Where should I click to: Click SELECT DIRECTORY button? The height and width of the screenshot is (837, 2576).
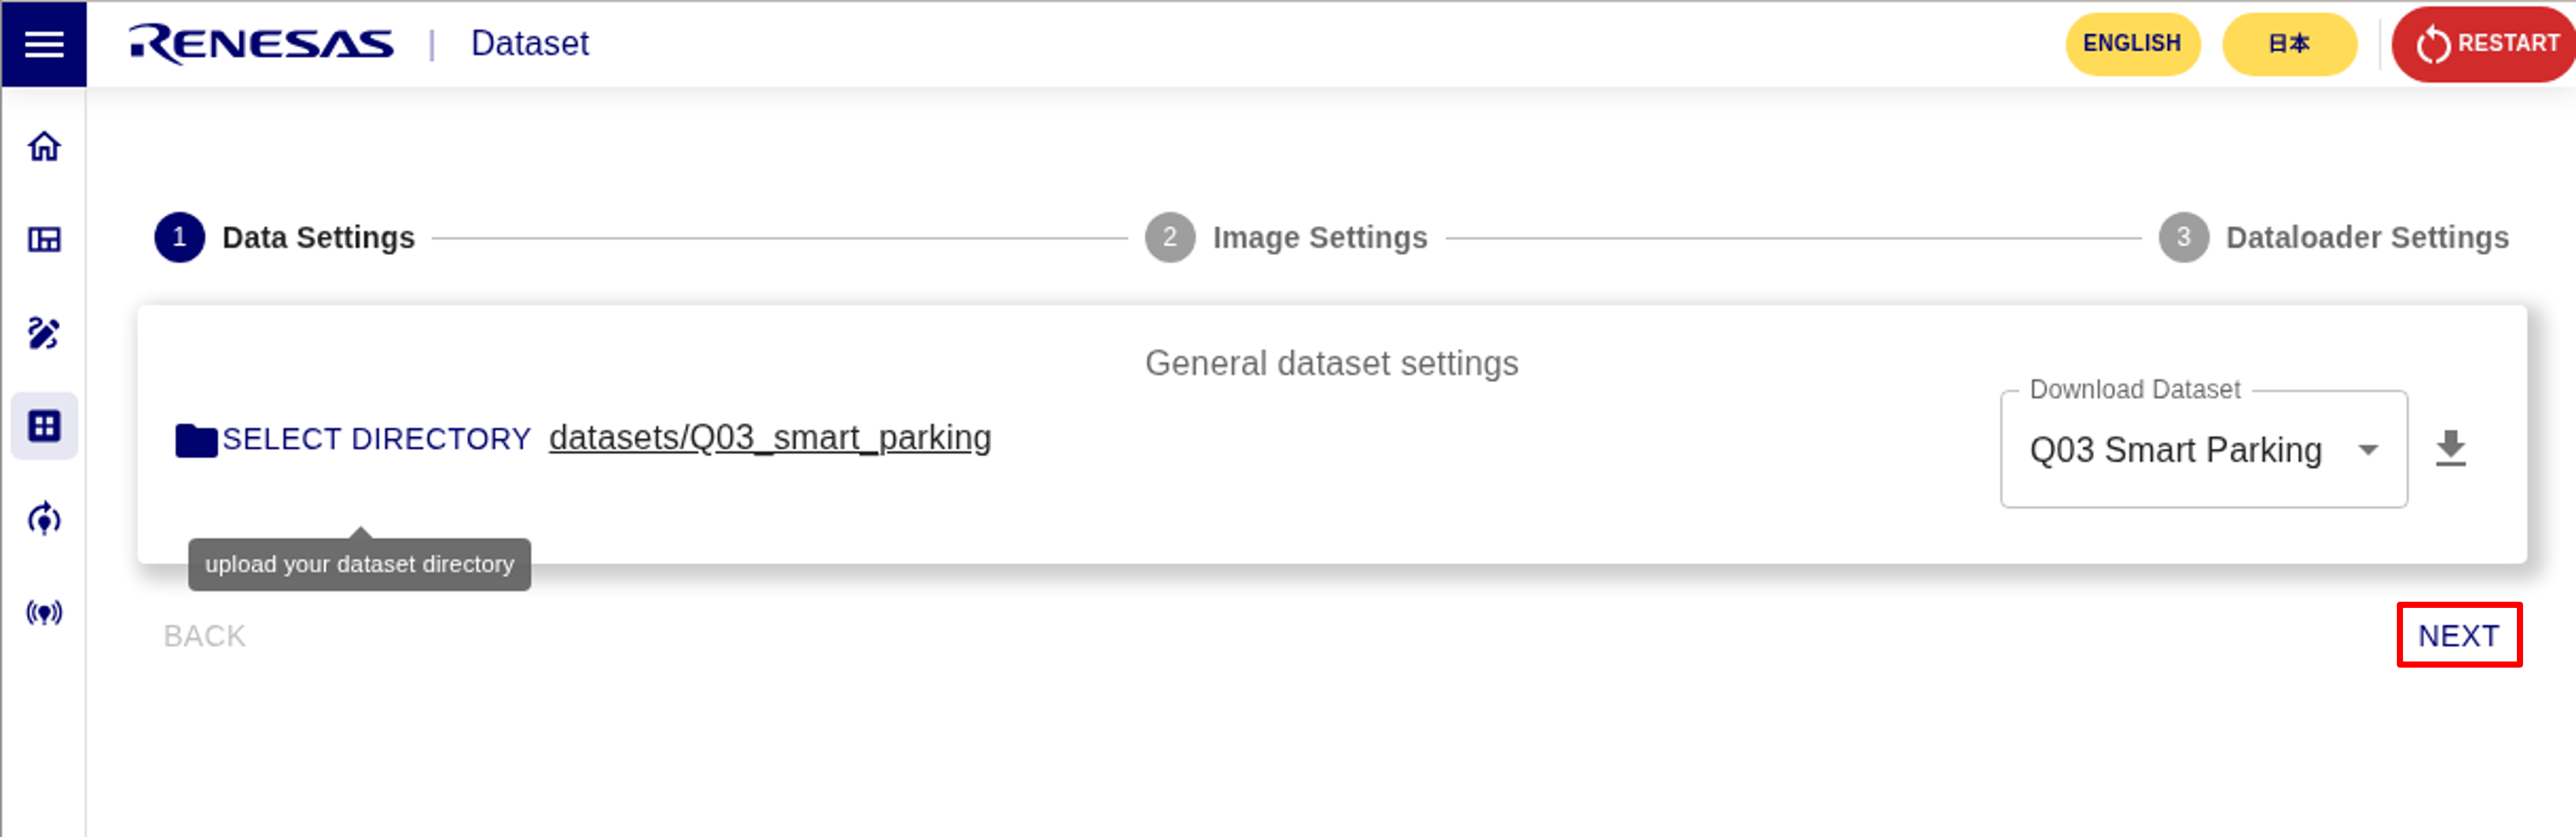pos(376,439)
